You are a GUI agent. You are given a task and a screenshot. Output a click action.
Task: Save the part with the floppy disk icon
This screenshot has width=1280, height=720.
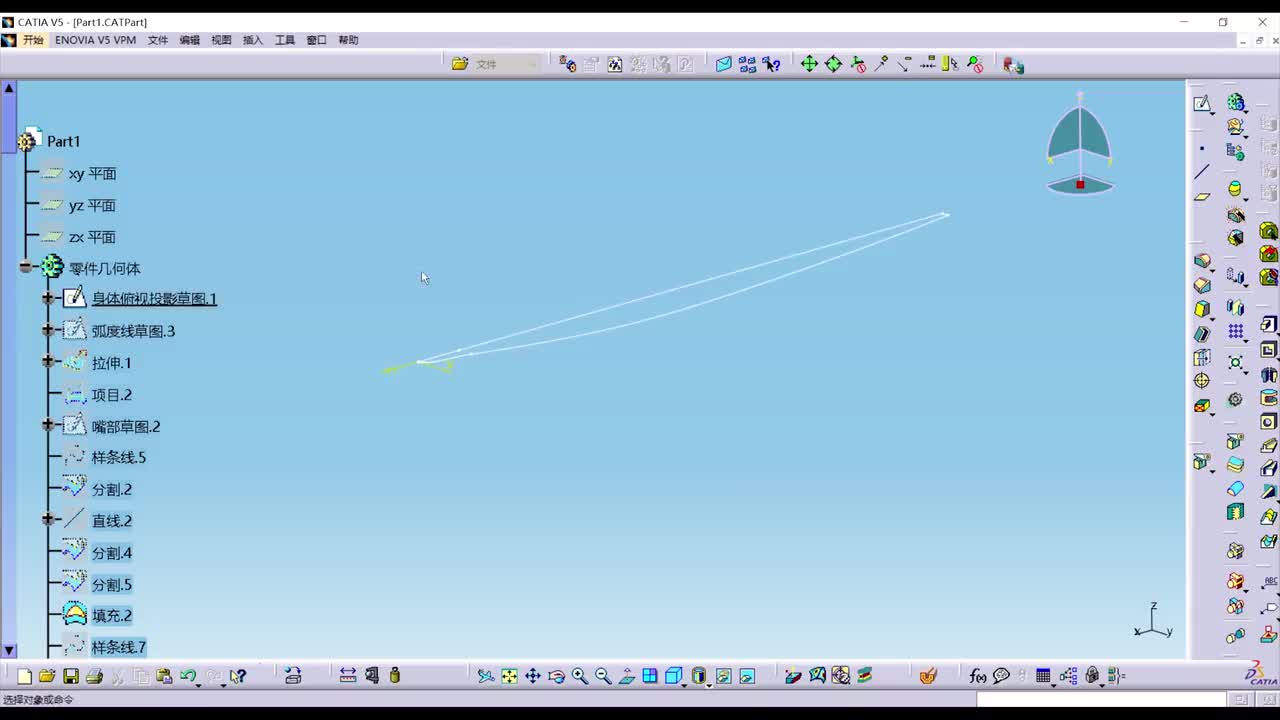coord(71,676)
